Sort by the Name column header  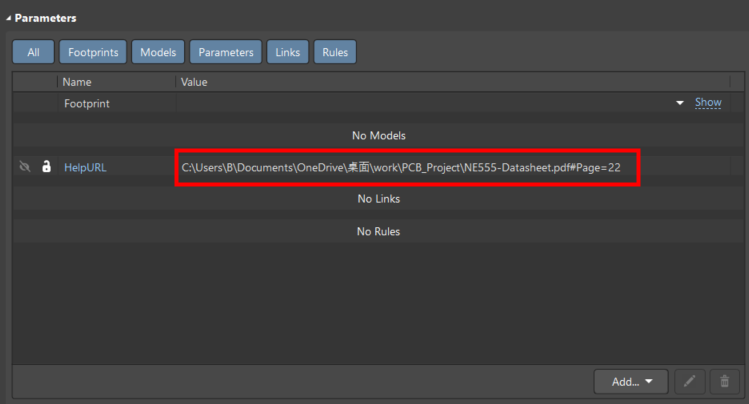(76, 81)
